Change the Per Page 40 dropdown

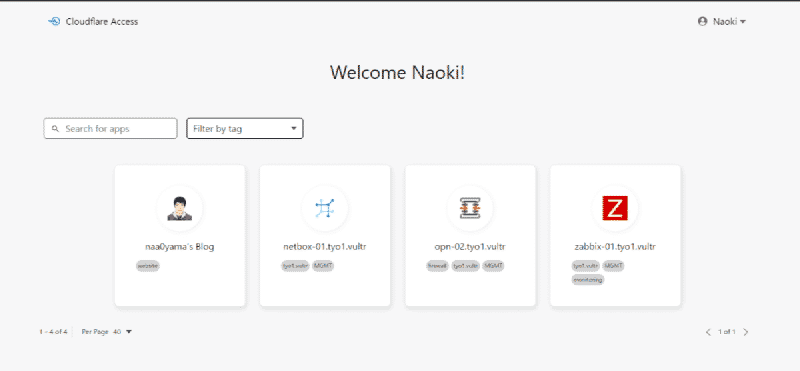(x=122, y=332)
